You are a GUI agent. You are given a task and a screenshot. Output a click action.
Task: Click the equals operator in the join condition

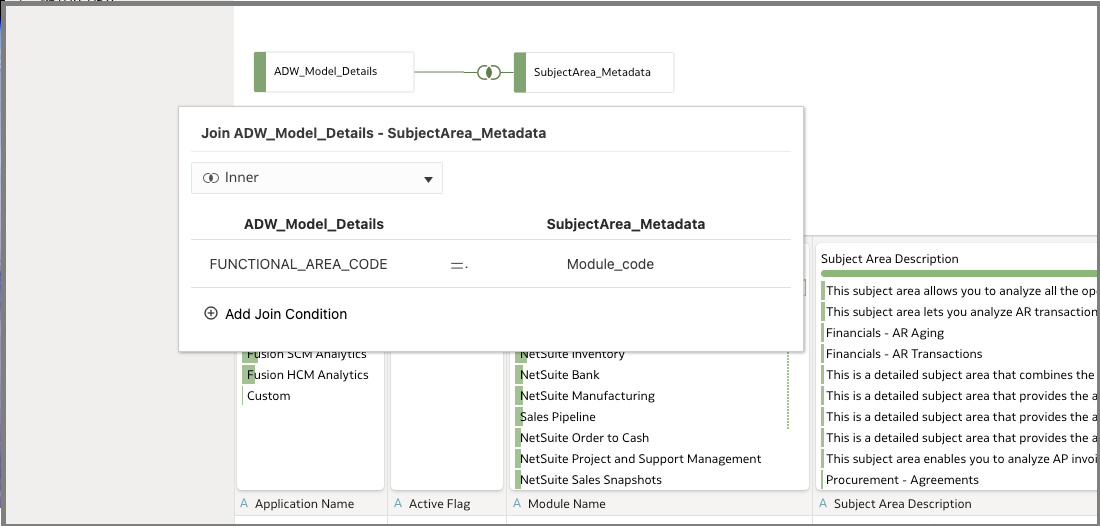[x=458, y=265]
